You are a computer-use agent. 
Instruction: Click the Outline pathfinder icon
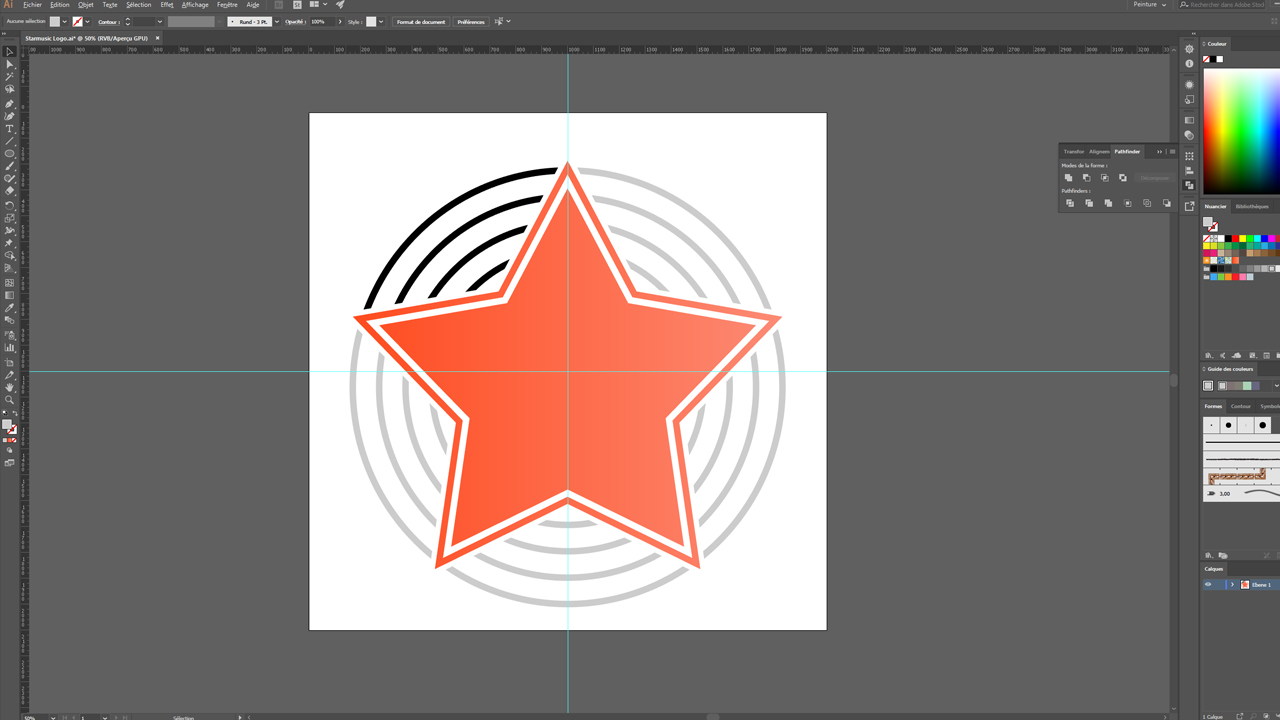[x=1147, y=203]
